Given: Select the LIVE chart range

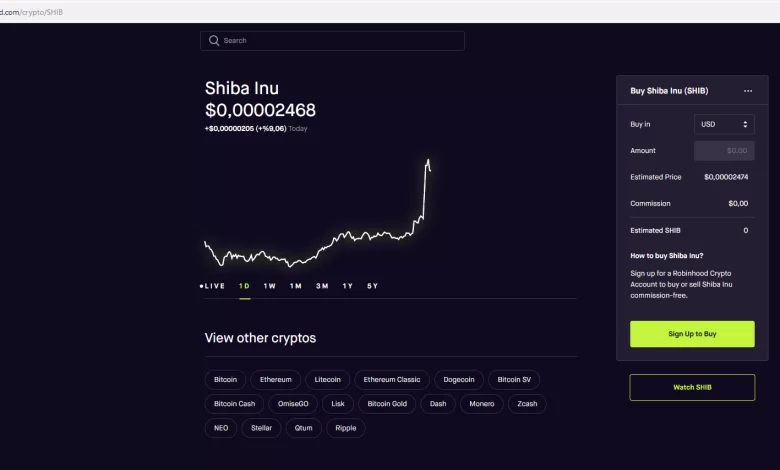Looking at the screenshot, I should coord(214,286).
